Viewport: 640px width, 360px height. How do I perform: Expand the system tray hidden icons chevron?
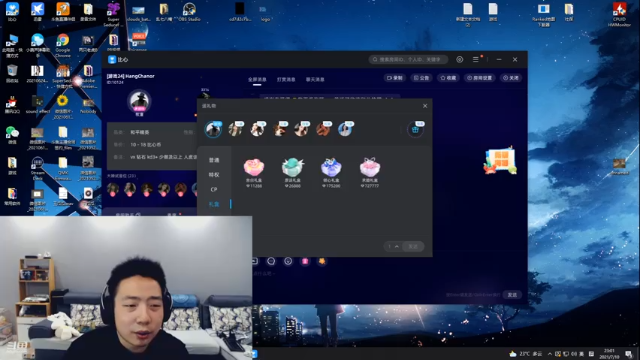(x=550, y=354)
